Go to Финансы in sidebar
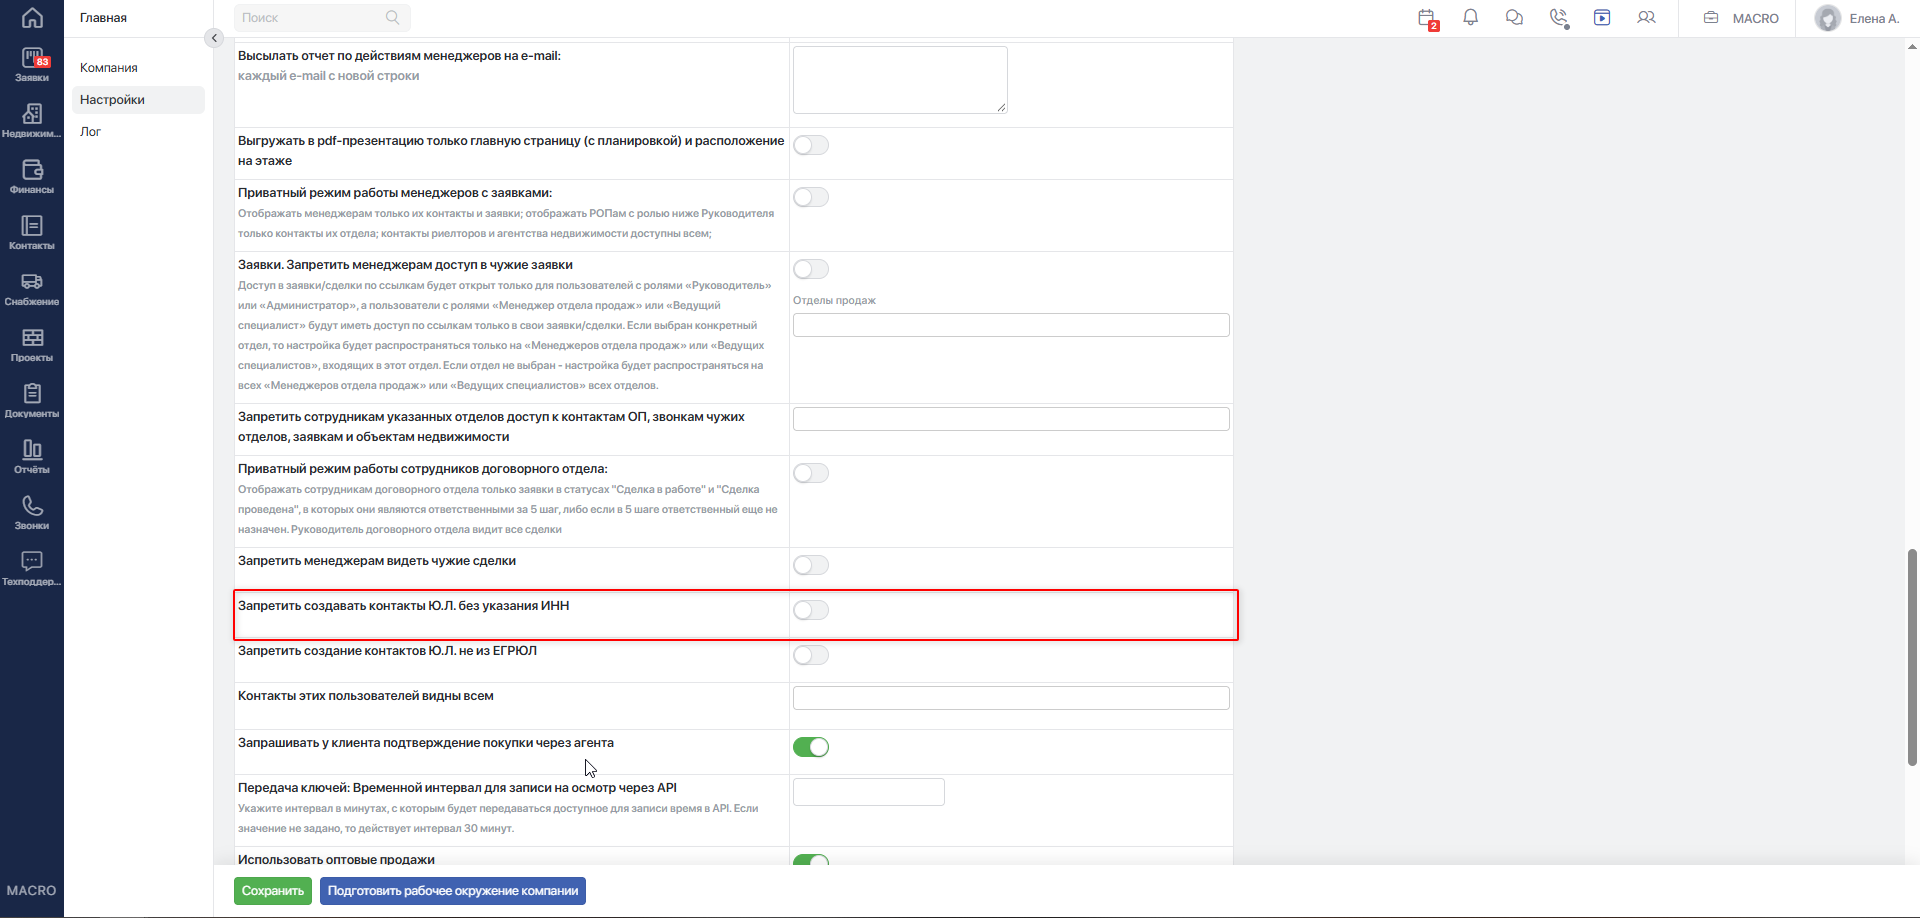The width and height of the screenshot is (1920, 918). 32,177
